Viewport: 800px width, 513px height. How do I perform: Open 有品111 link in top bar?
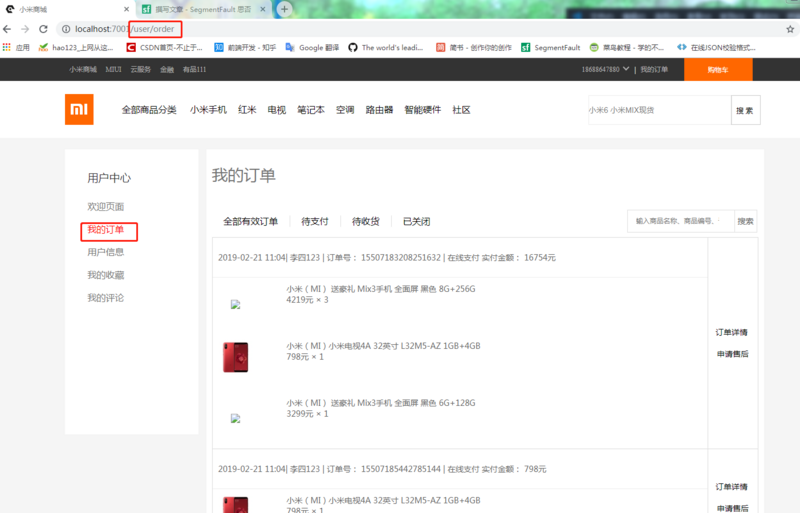(x=194, y=69)
